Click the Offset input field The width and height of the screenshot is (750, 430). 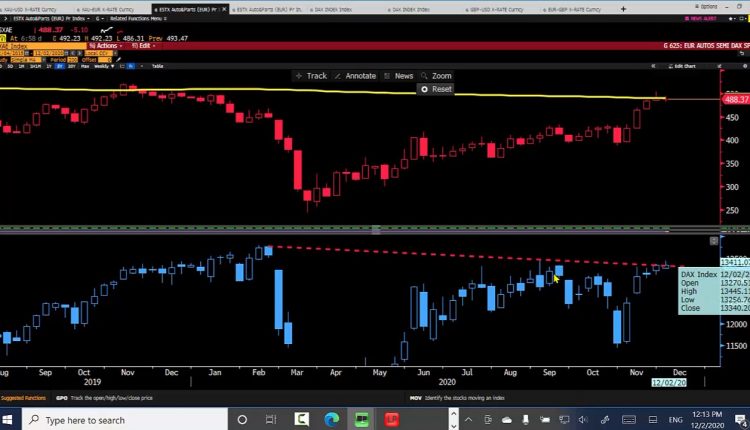click(x=104, y=60)
